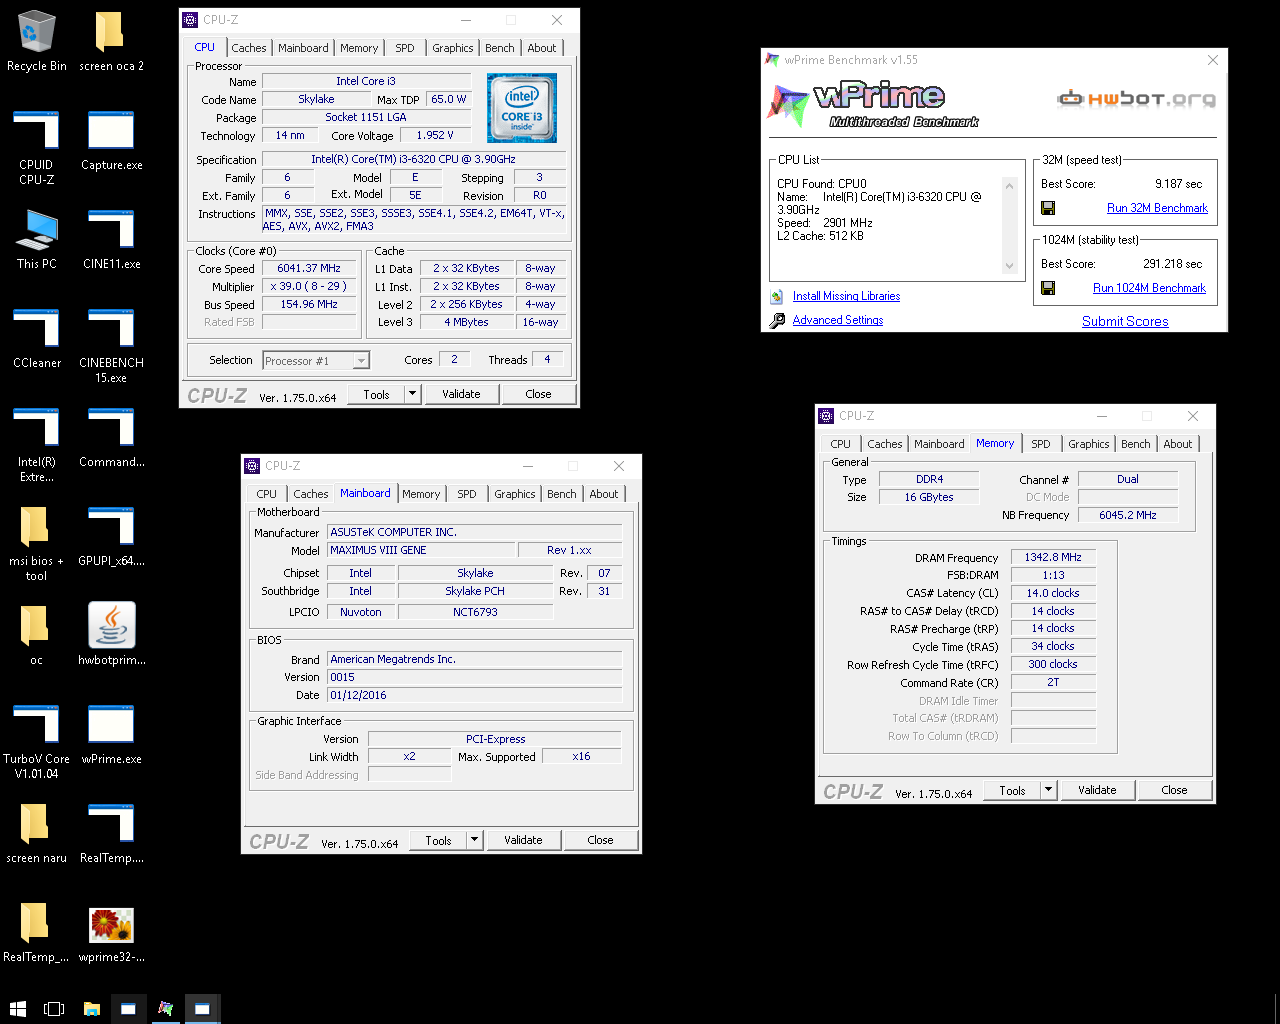Click Tools button in Memory CPU-Z window

click(1012, 790)
